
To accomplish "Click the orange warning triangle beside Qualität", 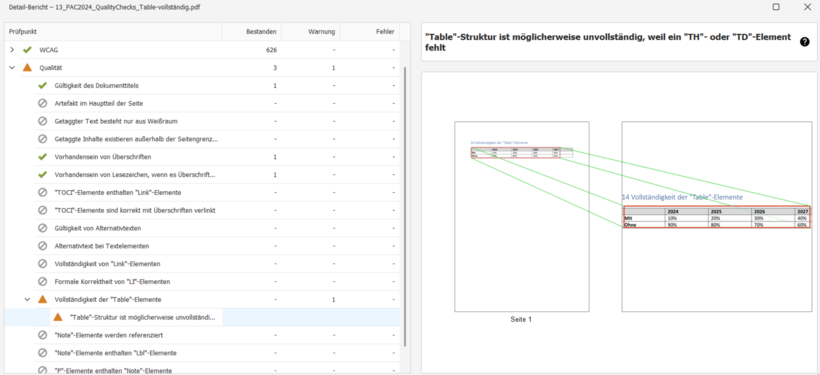I will [x=28, y=67].
